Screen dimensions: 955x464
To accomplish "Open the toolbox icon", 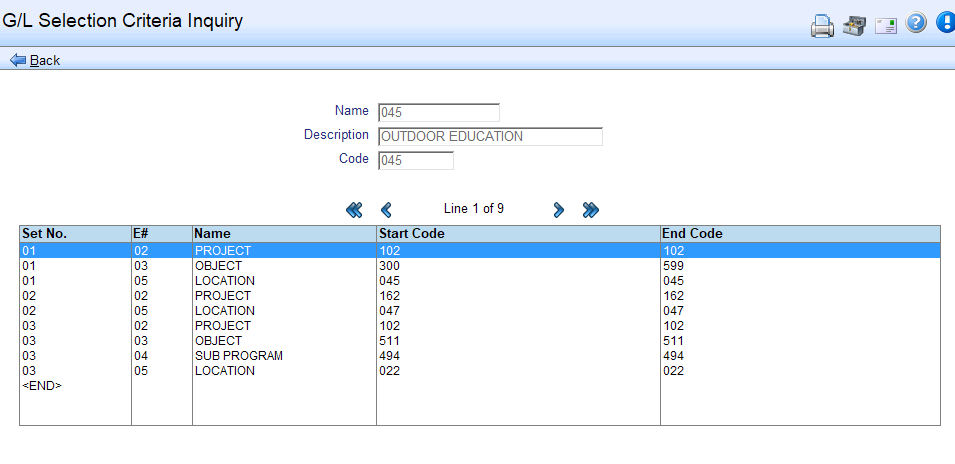I will [853, 26].
